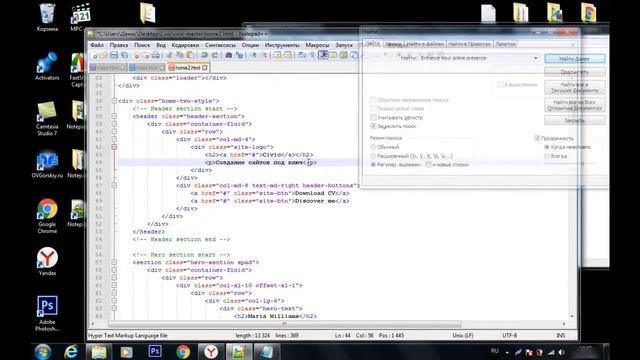The image size is (640, 360).
Task: Uncheck the 'Зациклить поиск' checkbox
Action: [373, 126]
